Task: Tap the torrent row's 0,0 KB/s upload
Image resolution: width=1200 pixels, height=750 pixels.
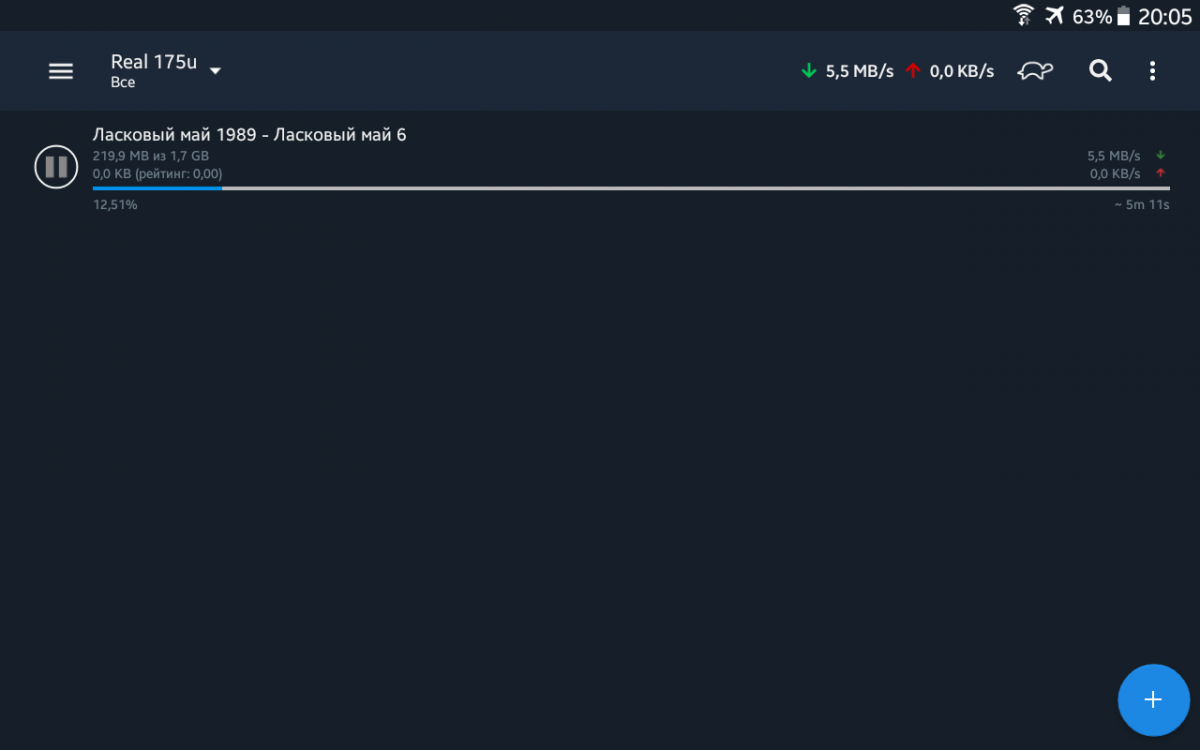Action: click(1115, 174)
